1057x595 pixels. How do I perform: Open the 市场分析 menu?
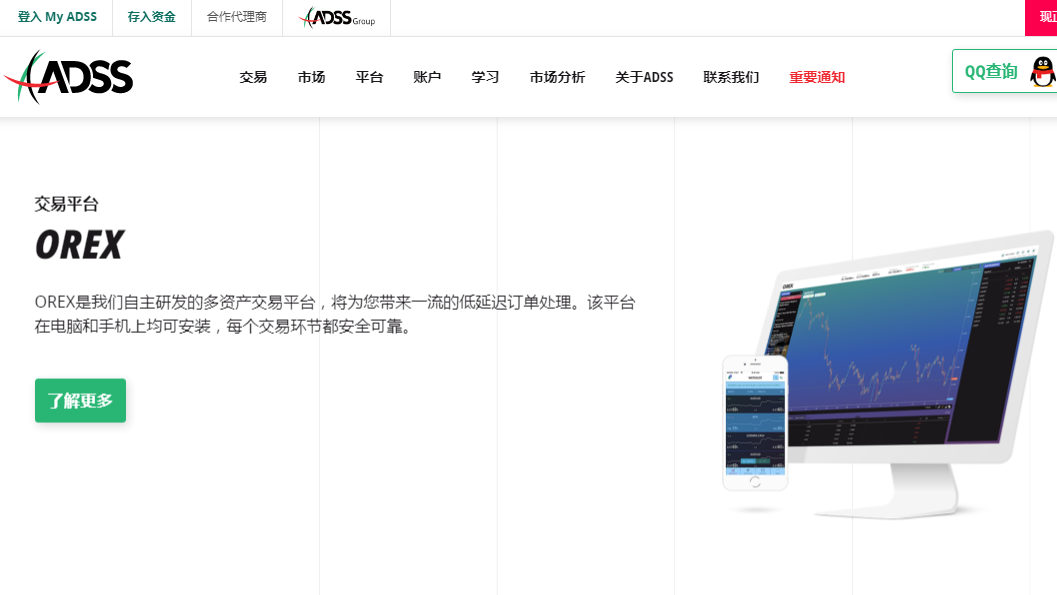(557, 77)
